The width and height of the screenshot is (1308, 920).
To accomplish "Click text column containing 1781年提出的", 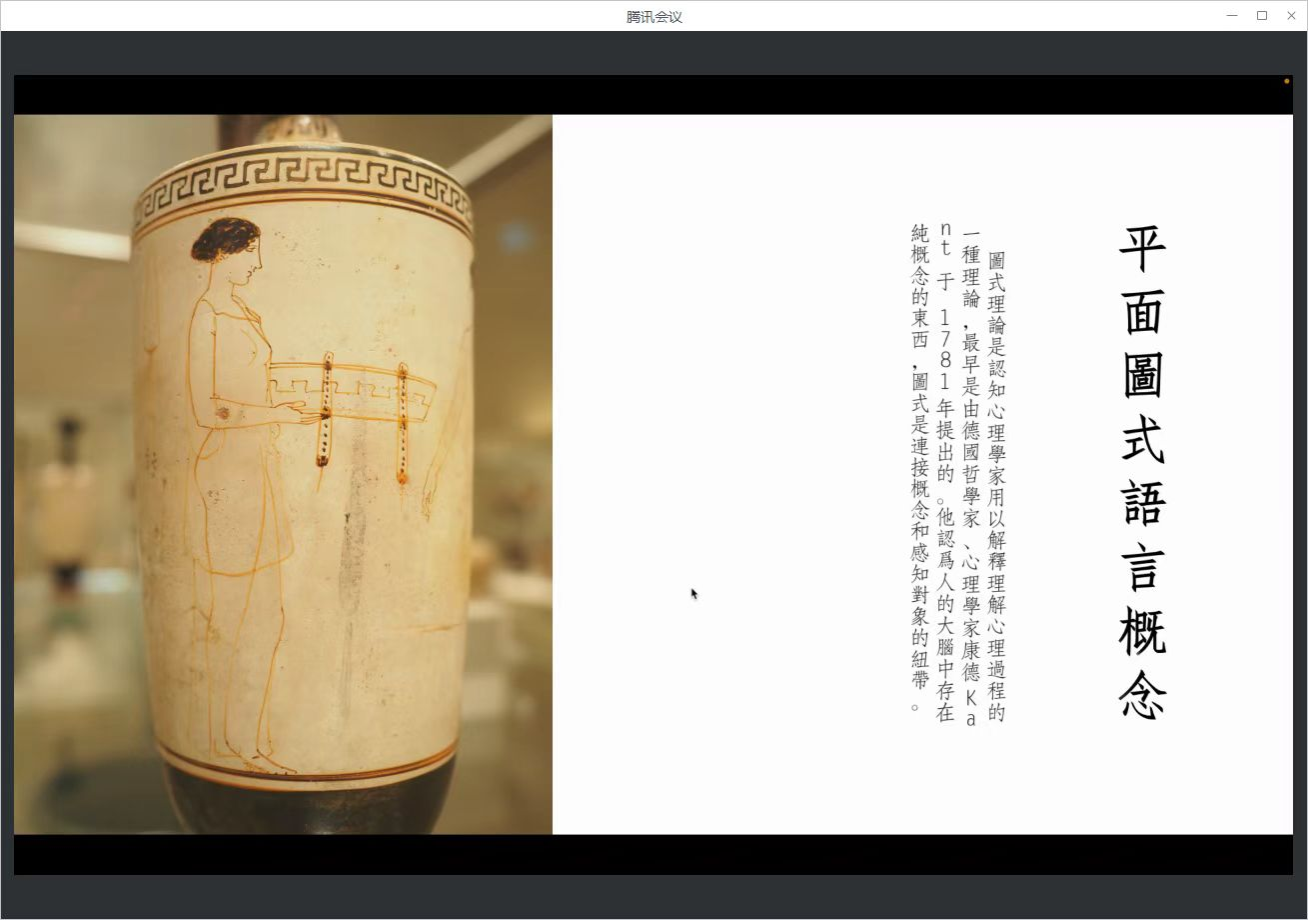I will point(944,472).
